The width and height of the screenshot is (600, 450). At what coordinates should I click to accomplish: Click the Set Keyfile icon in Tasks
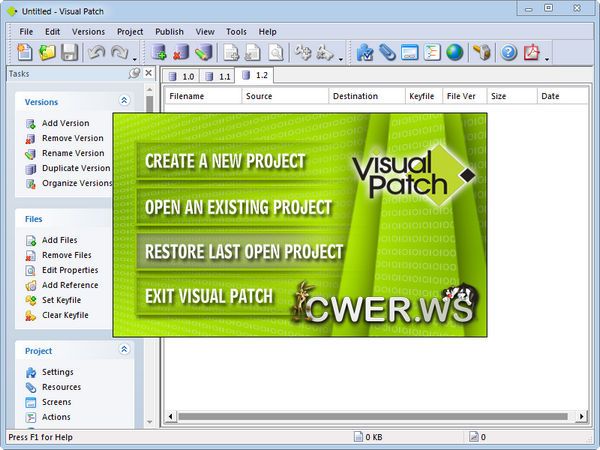[x=31, y=300]
